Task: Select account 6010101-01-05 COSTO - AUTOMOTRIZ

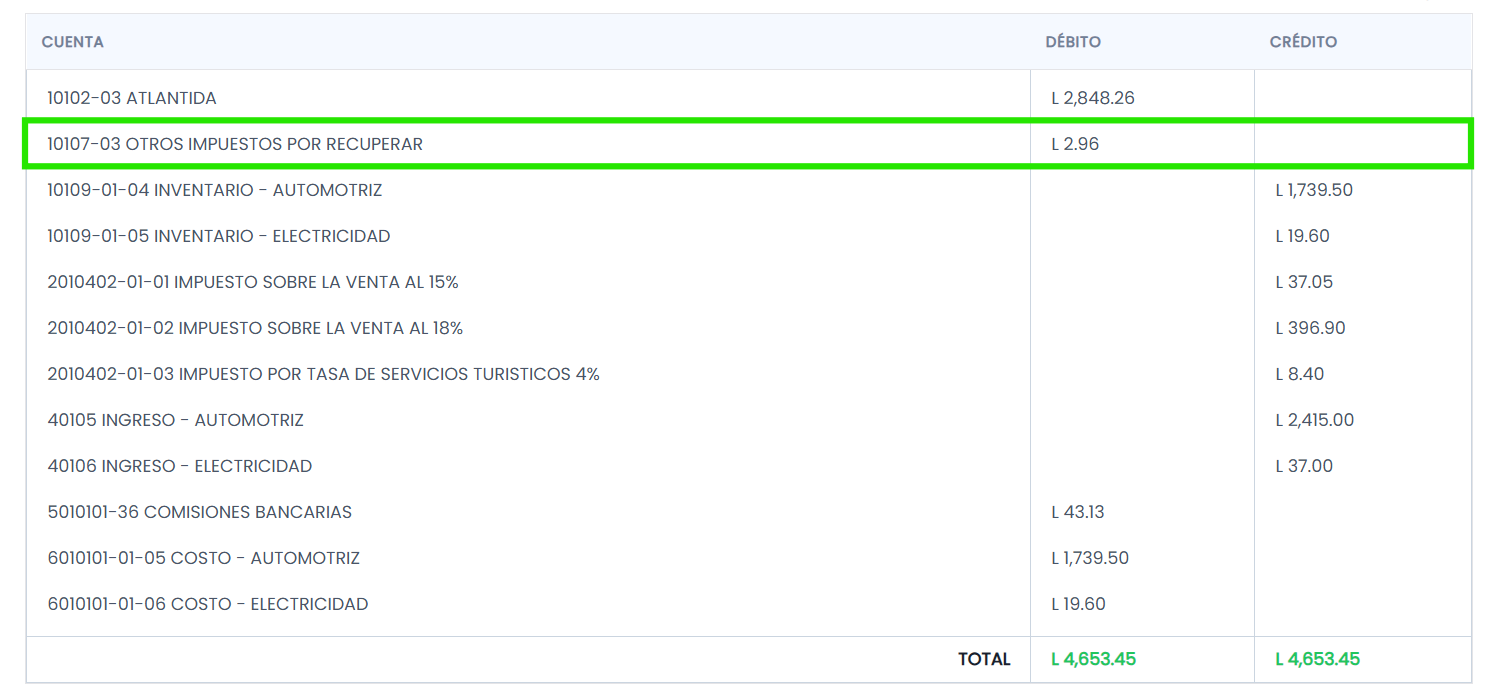Action: coord(204,558)
